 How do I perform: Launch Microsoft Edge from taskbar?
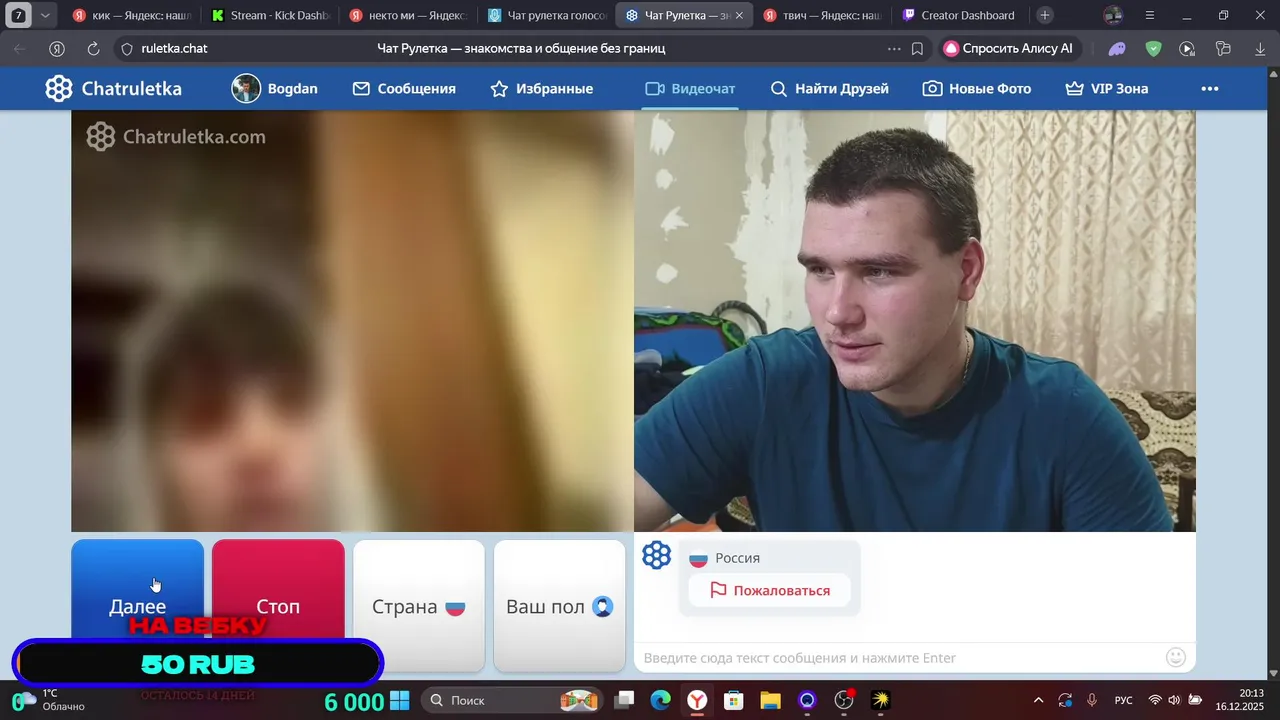tap(661, 700)
